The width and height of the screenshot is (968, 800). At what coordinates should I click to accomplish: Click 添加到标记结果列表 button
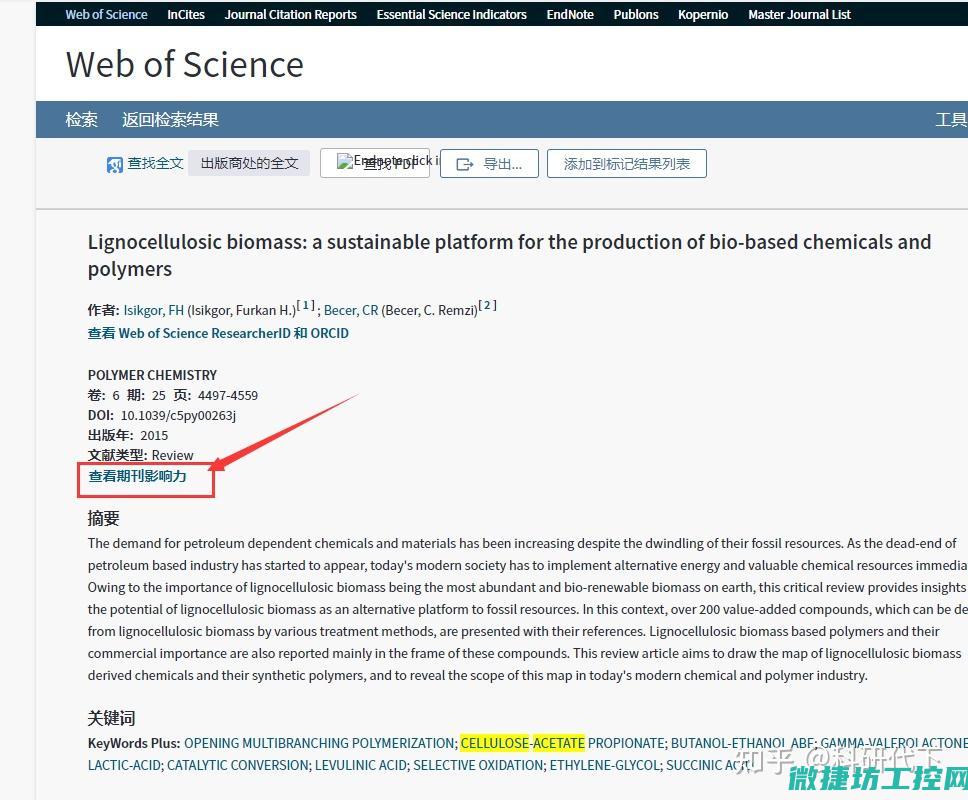pyautogui.click(x=627, y=164)
